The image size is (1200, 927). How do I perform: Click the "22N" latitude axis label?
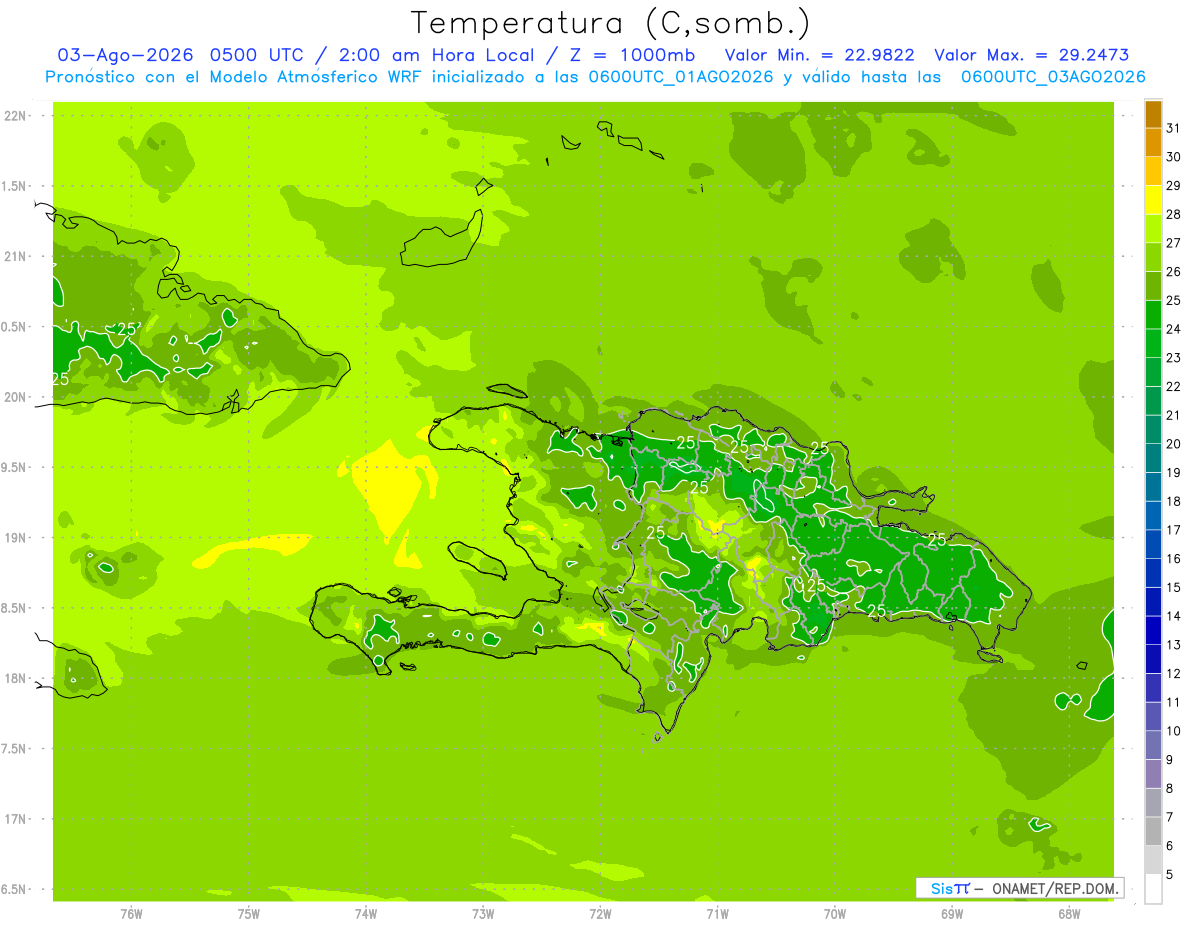[16, 116]
